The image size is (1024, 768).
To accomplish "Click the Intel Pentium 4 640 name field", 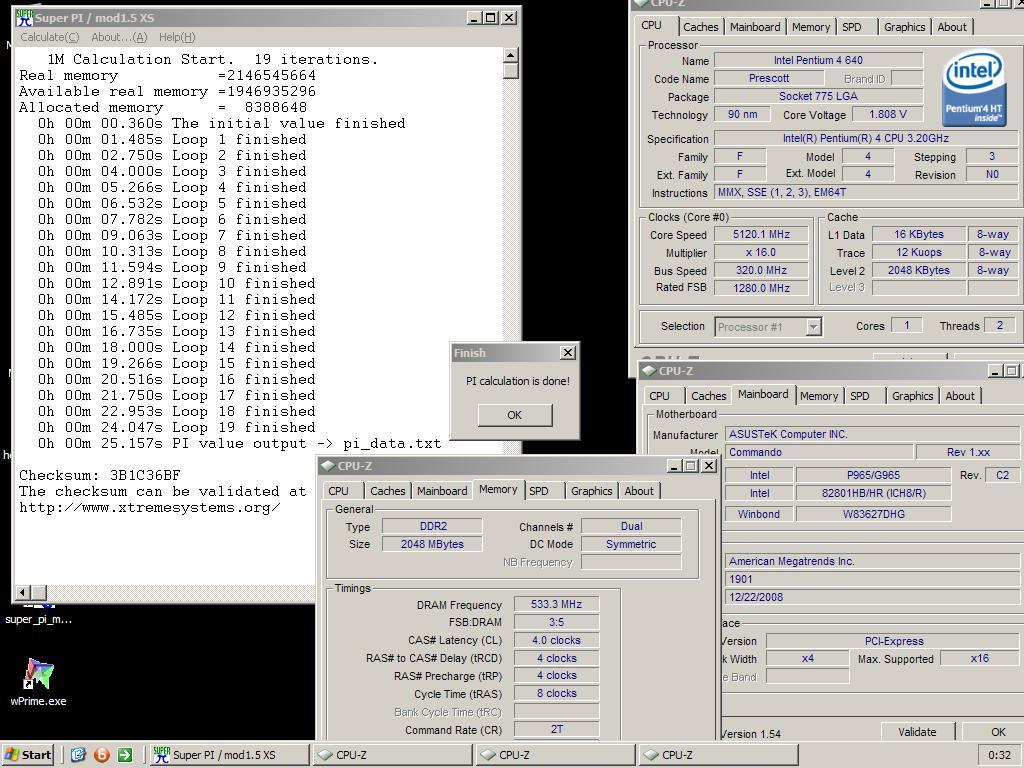I will click(x=818, y=60).
